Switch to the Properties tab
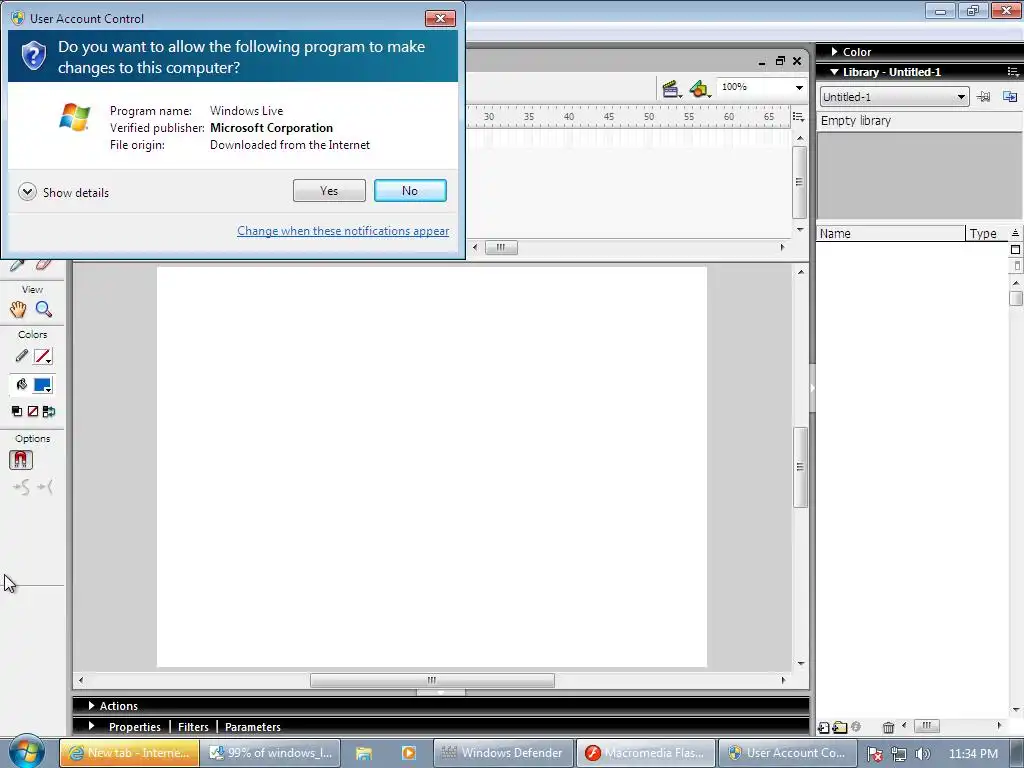This screenshot has width=1024, height=768. coord(135,727)
